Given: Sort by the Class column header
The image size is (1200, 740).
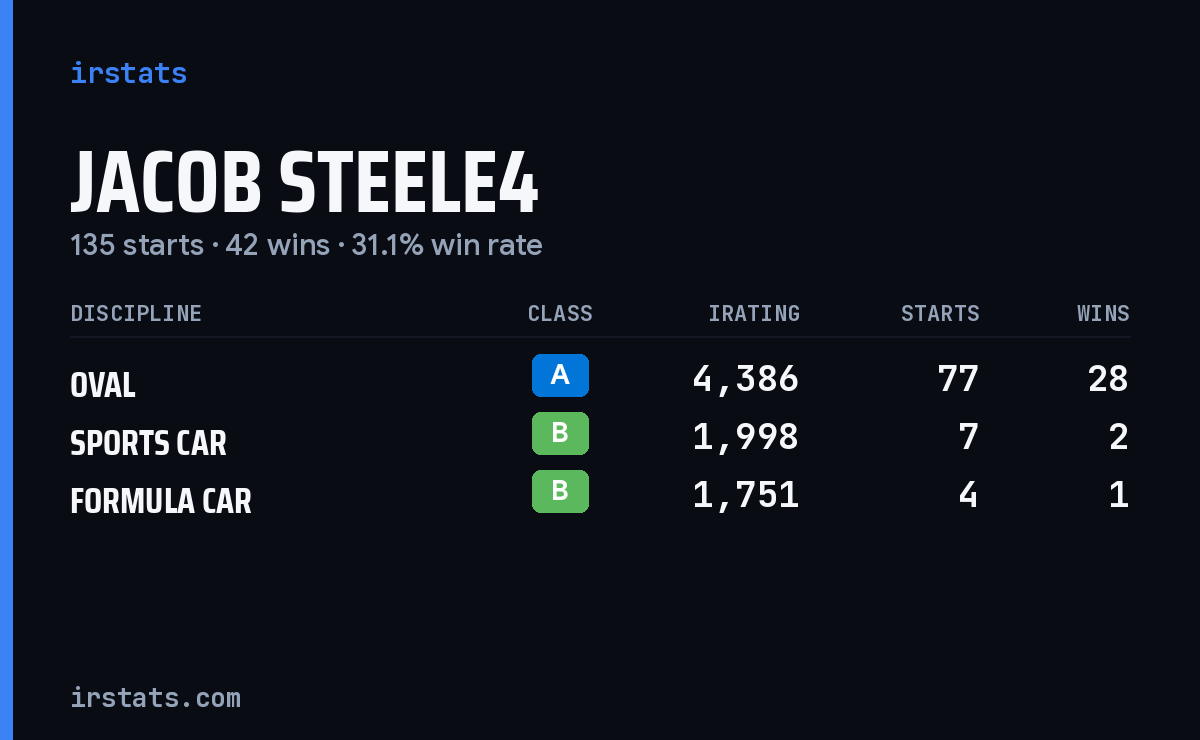Looking at the screenshot, I should [560, 313].
